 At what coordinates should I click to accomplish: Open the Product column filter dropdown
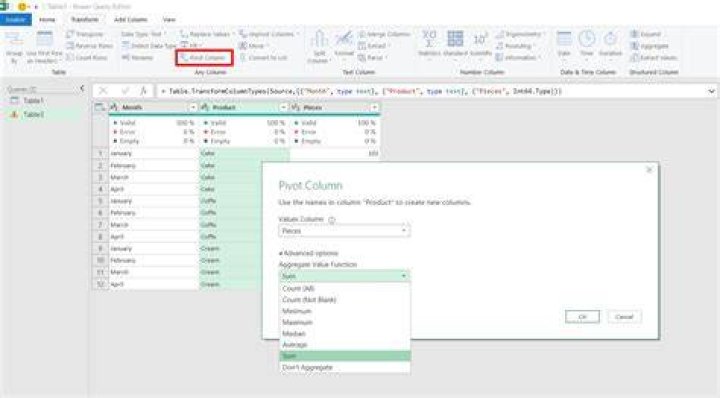(x=283, y=107)
